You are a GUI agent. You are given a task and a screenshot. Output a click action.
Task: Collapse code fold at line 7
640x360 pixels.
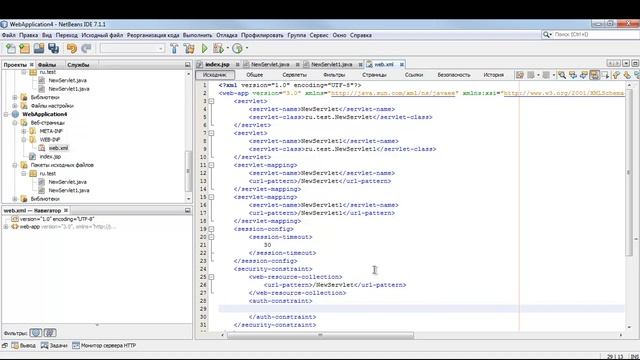coord(211,133)
